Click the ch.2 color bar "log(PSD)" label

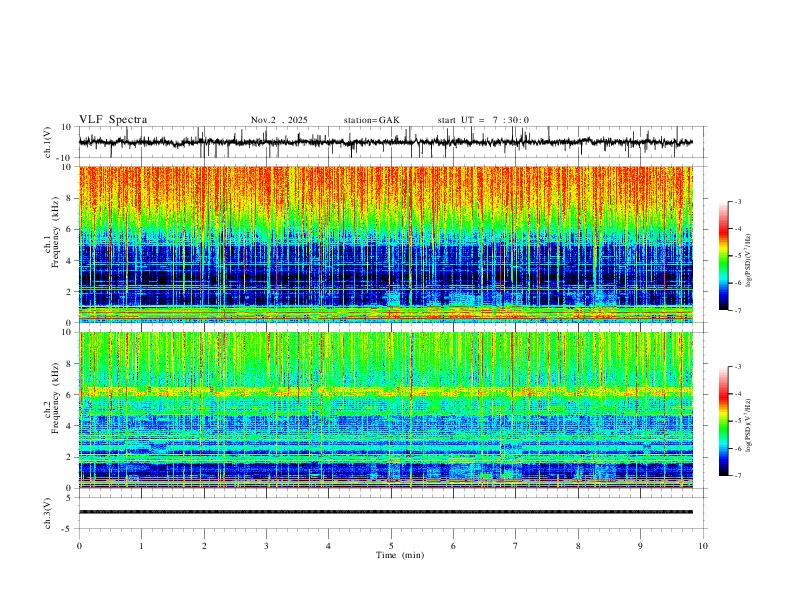749,426
